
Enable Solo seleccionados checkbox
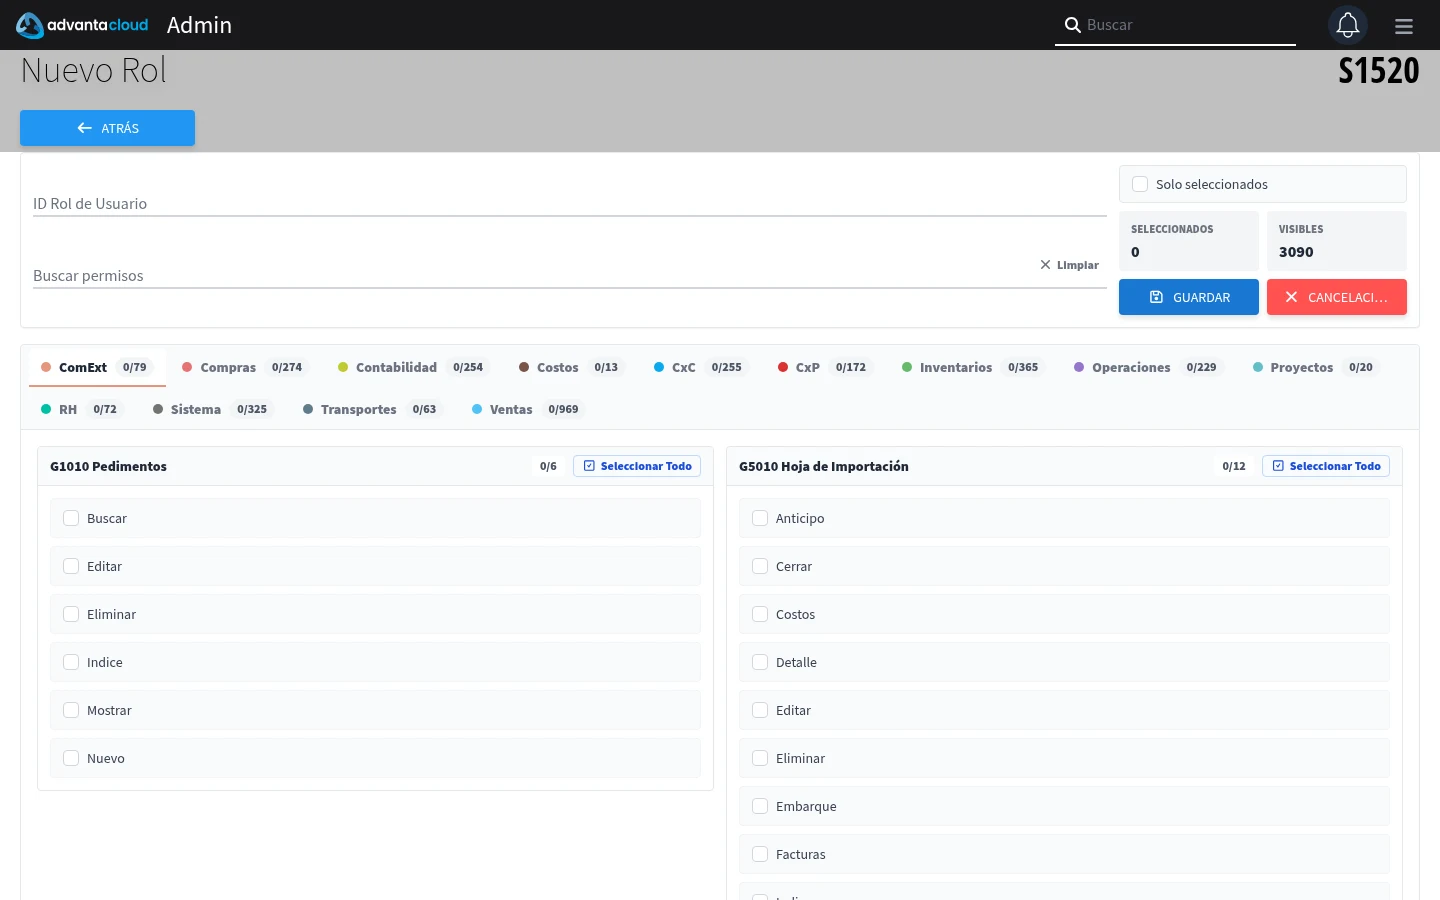tap(1140, 184)
